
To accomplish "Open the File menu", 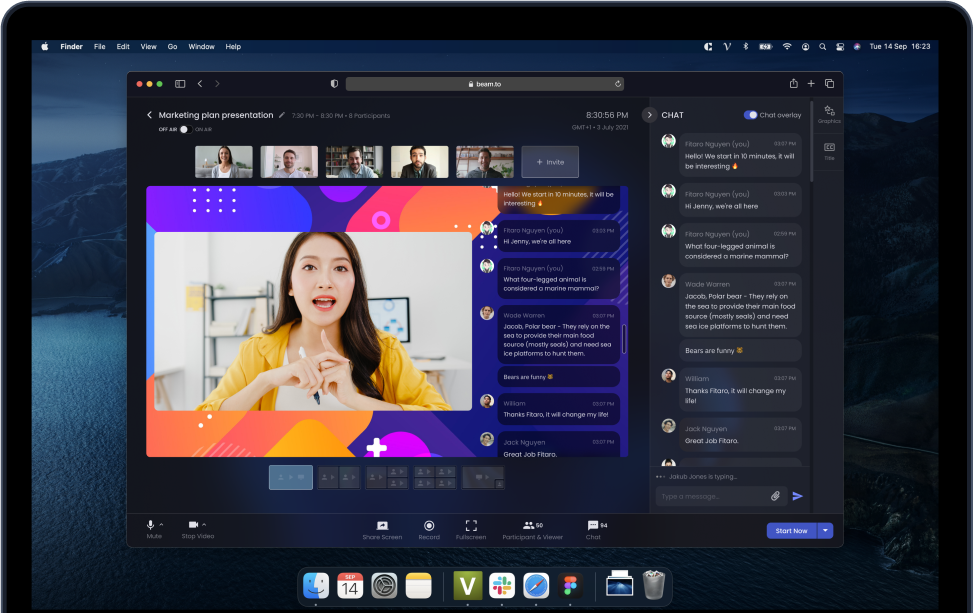I will 99,47.
